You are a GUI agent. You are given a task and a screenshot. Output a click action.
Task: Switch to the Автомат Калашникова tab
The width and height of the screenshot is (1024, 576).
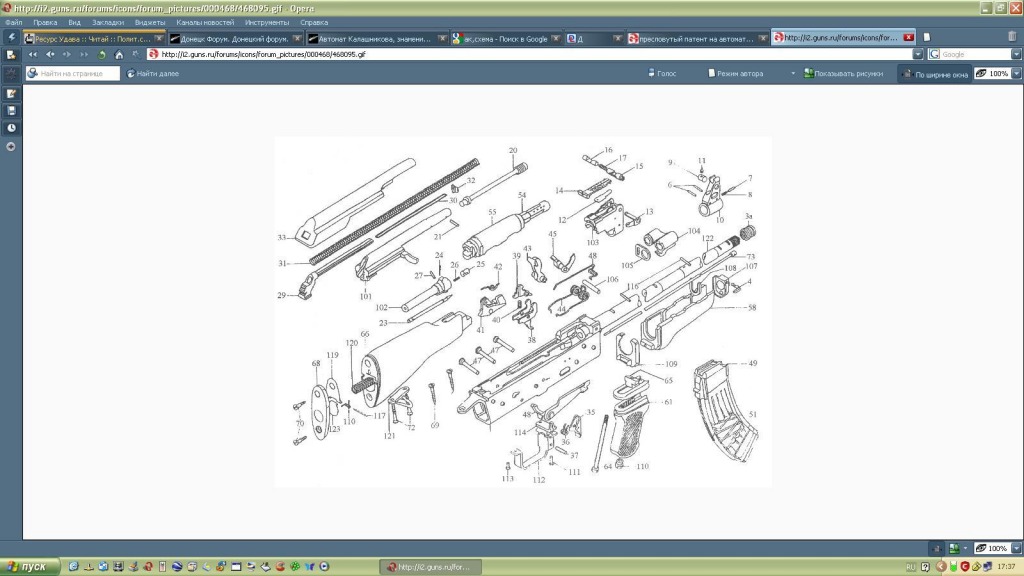pyautogui.click(x=371, y=38)
